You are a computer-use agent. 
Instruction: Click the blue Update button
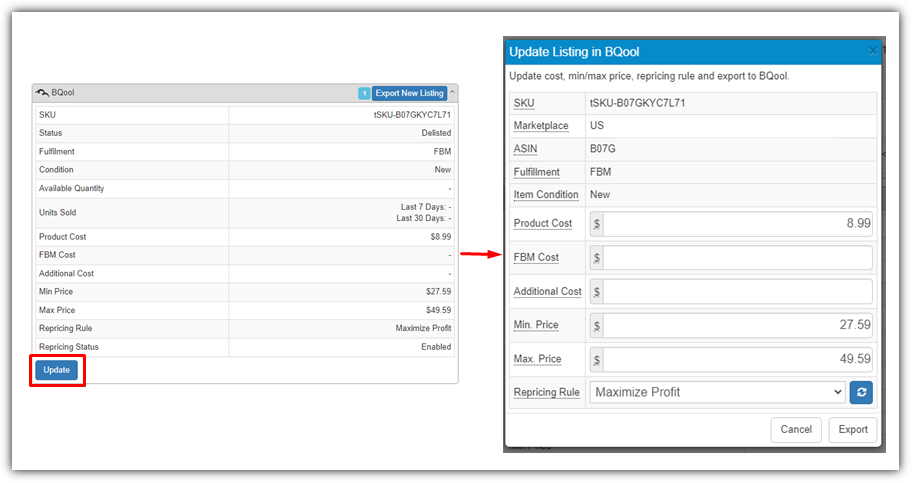[x=56, y=370]
